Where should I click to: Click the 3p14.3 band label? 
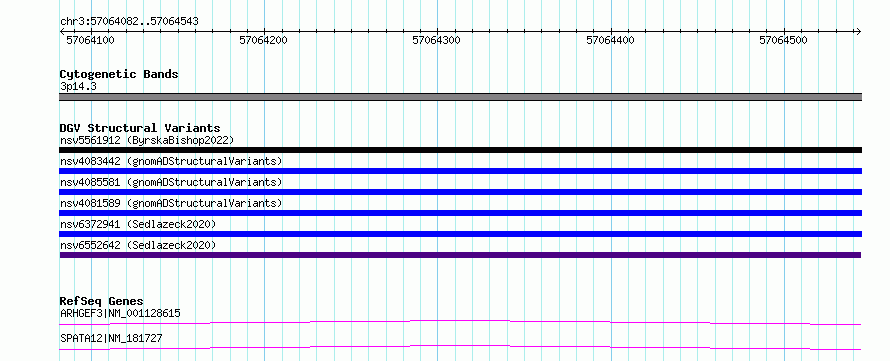78,86
